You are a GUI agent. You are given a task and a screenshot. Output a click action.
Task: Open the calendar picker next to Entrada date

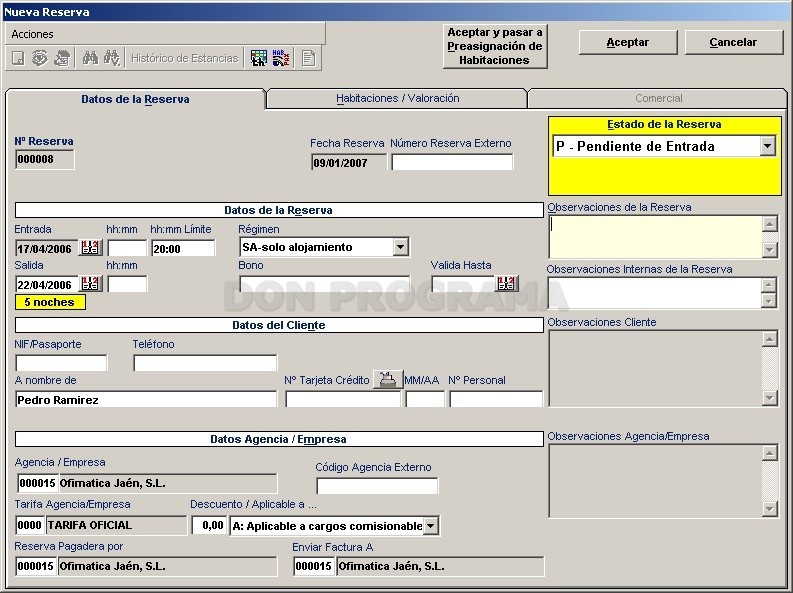[91, 248]
